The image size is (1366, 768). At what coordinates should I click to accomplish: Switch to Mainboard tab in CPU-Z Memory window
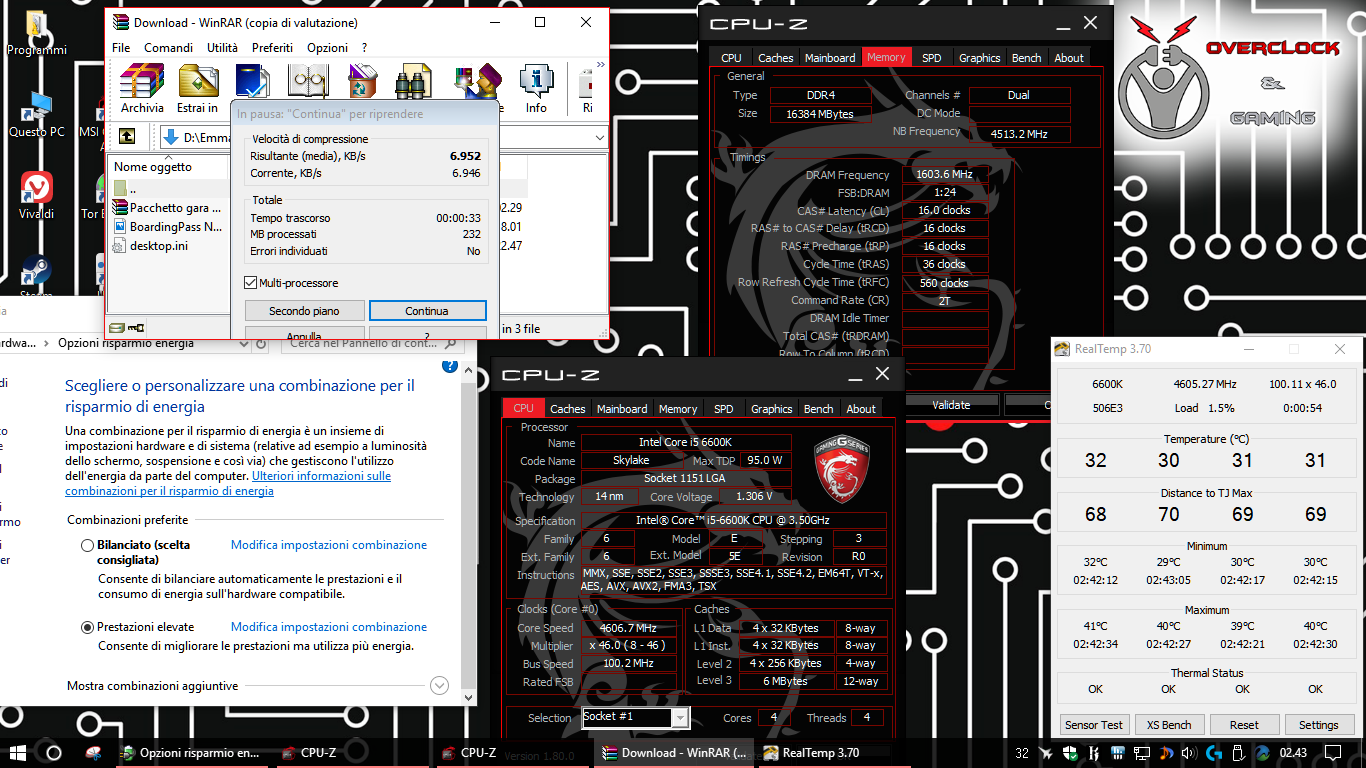point(830,58)
